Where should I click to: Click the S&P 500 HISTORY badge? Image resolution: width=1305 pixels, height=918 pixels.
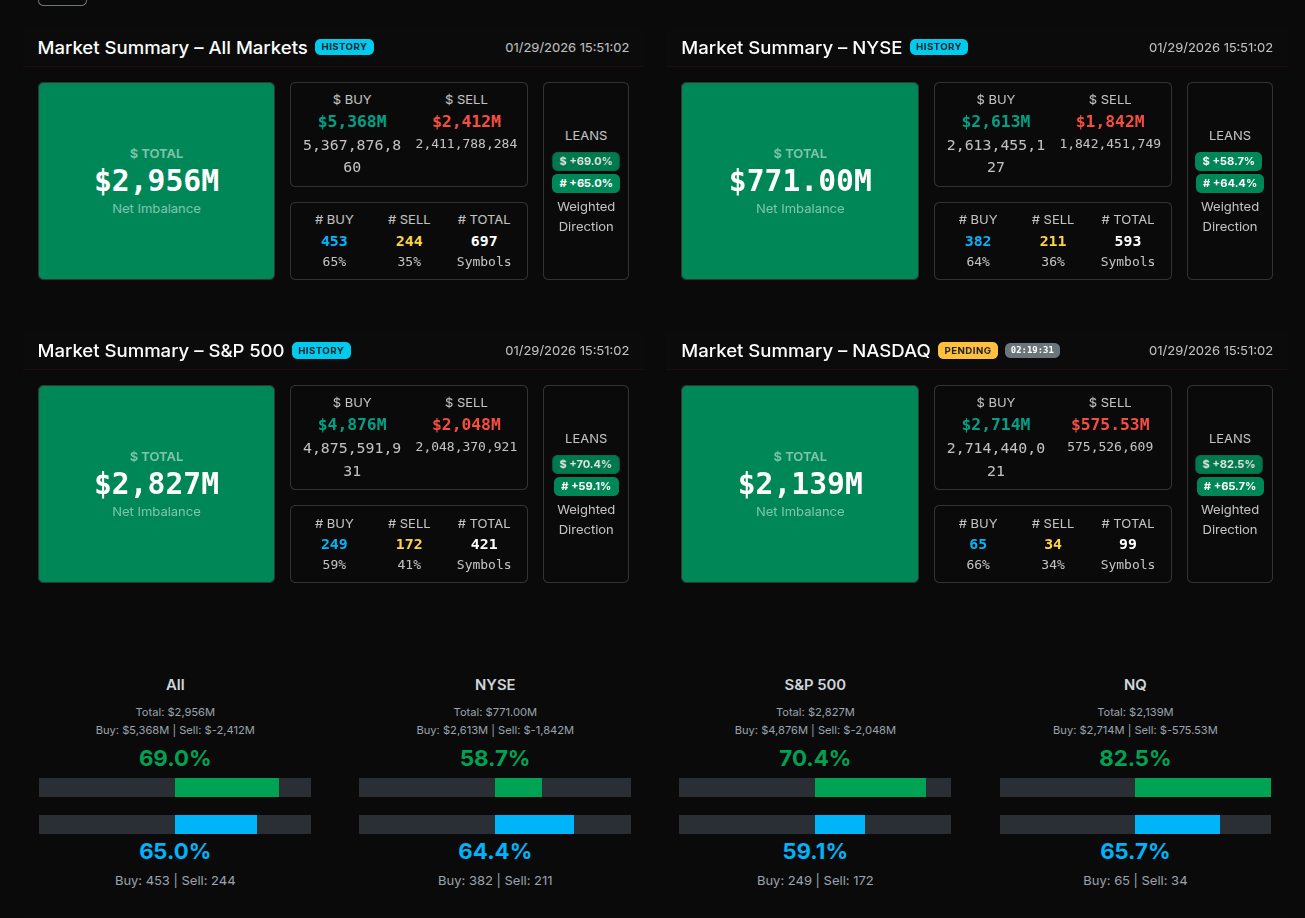point(321,351)
